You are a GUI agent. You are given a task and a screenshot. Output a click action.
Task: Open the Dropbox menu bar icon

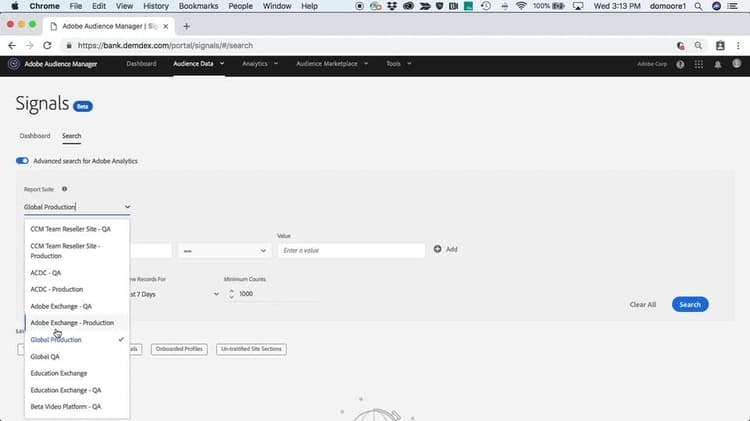(392, 6)
